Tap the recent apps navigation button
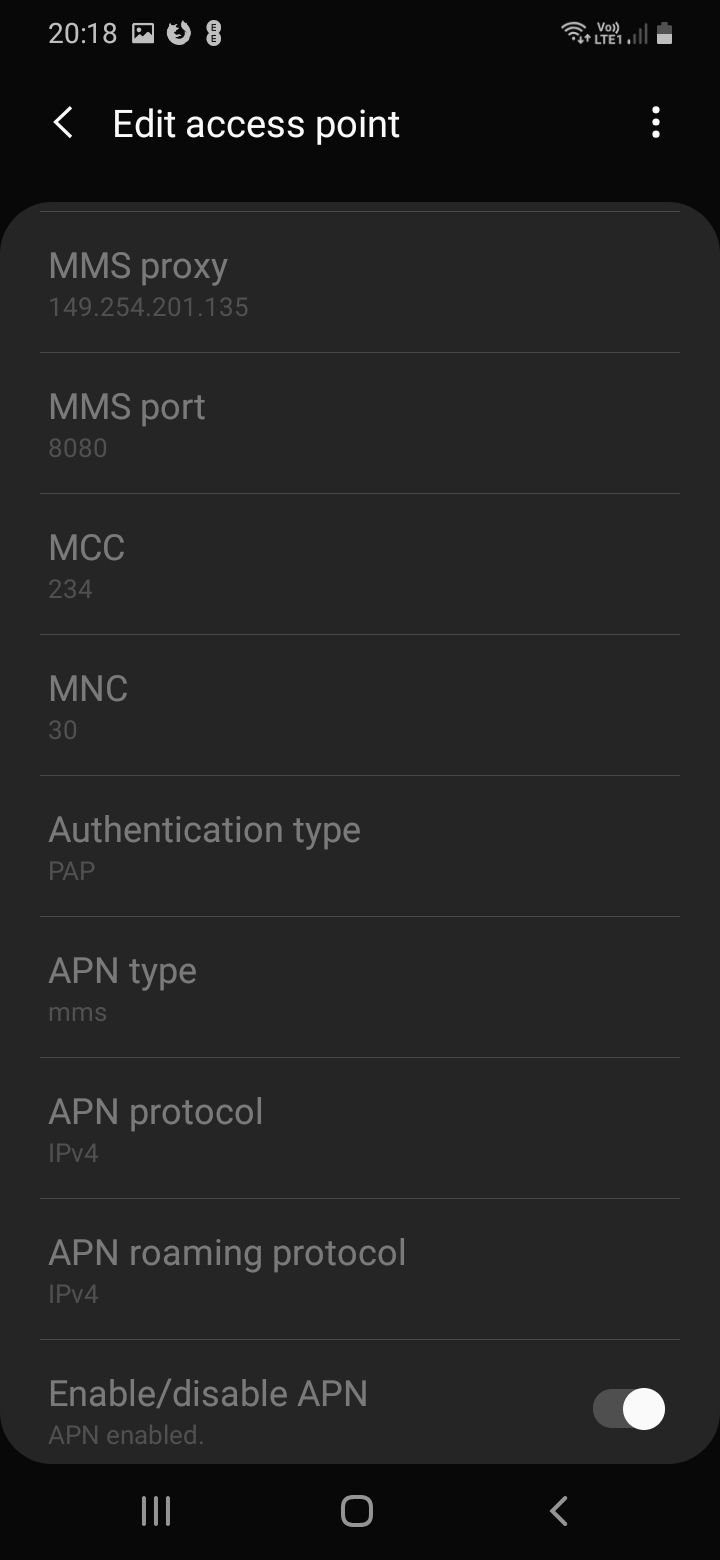 (156, 1510)
